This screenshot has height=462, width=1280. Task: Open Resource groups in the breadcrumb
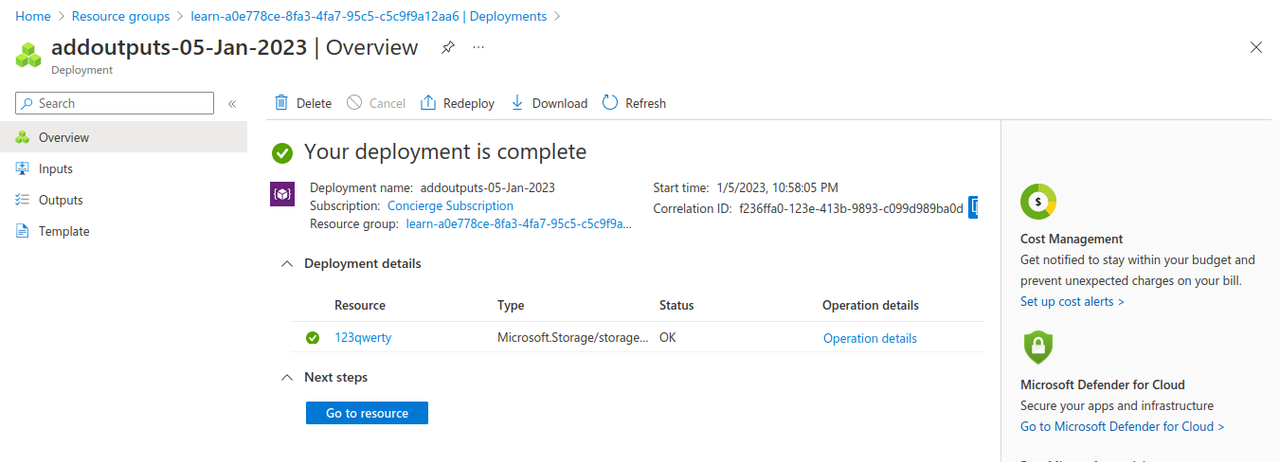[121, 16]
